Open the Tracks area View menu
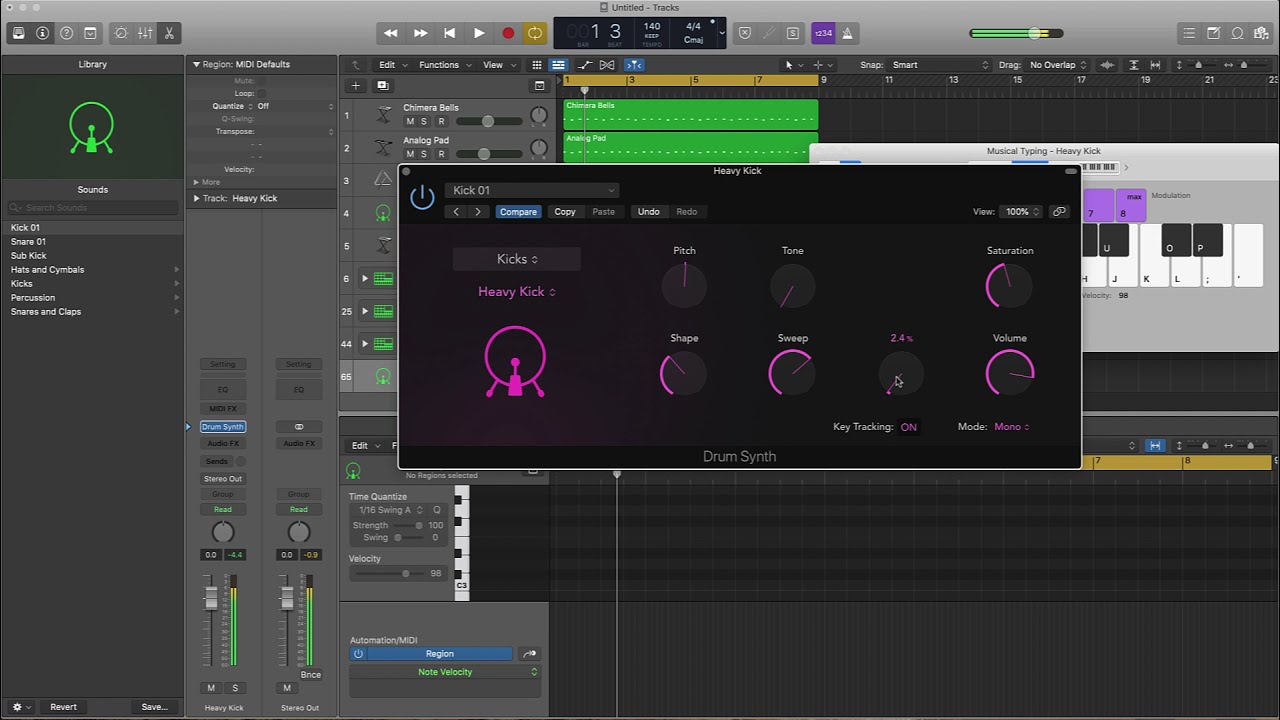 [498, 65]
